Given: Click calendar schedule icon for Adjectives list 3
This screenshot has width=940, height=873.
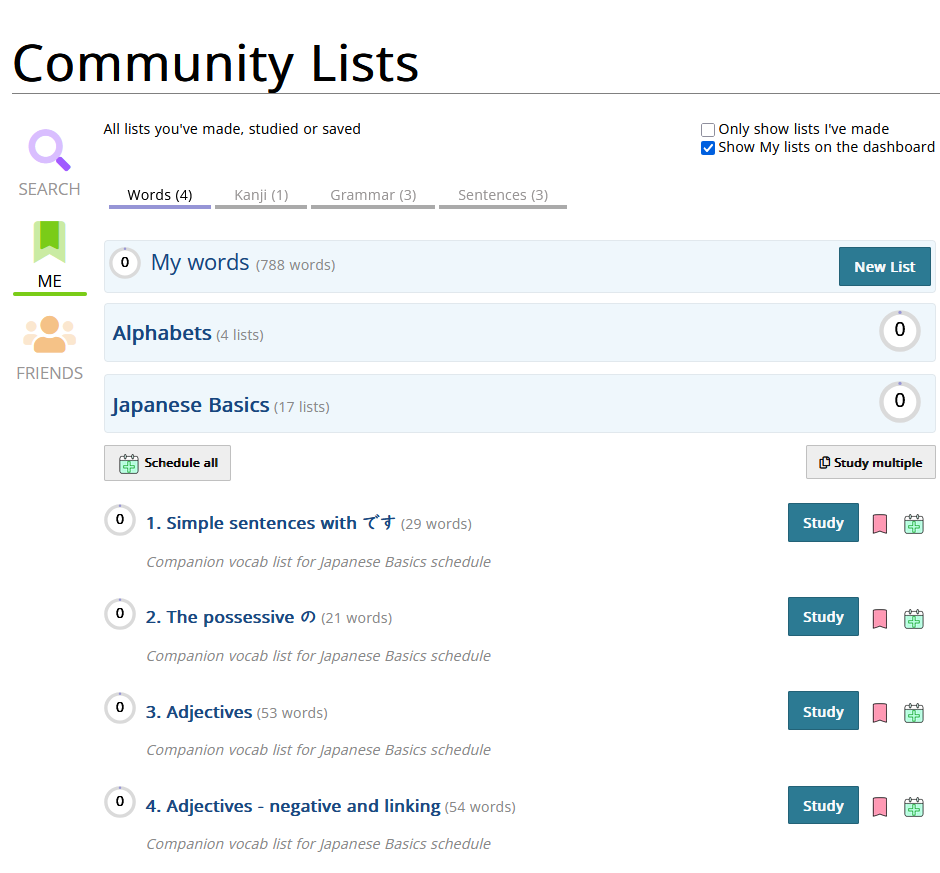Looking at the screenshot, I should [913, 713].
